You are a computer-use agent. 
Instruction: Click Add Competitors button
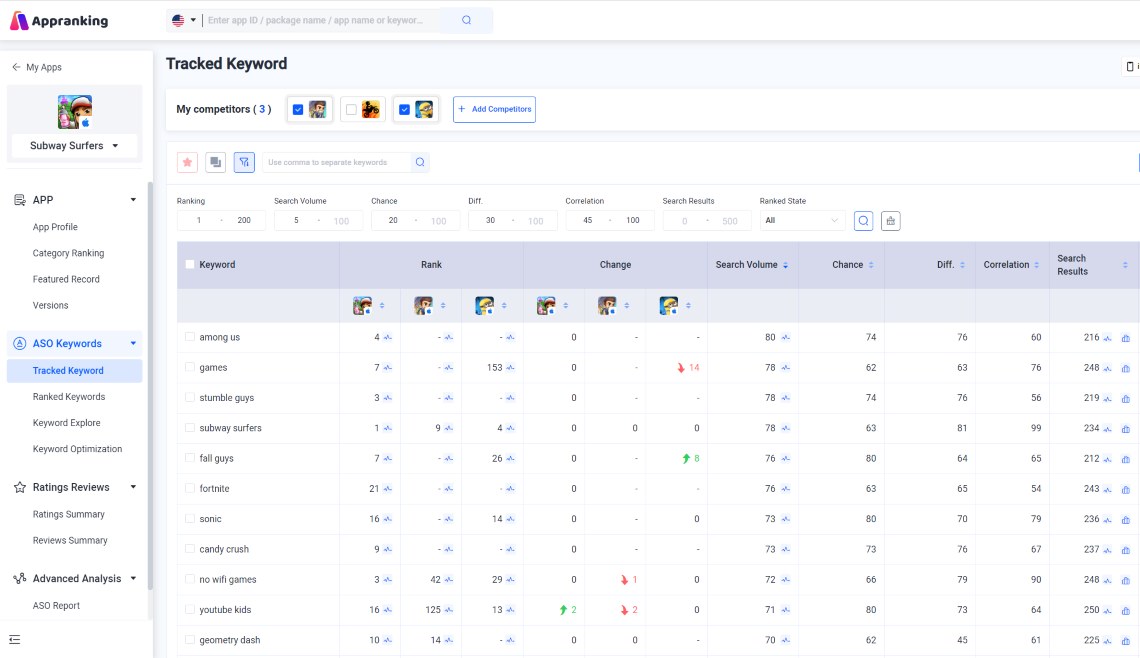[x=494, y=110]
